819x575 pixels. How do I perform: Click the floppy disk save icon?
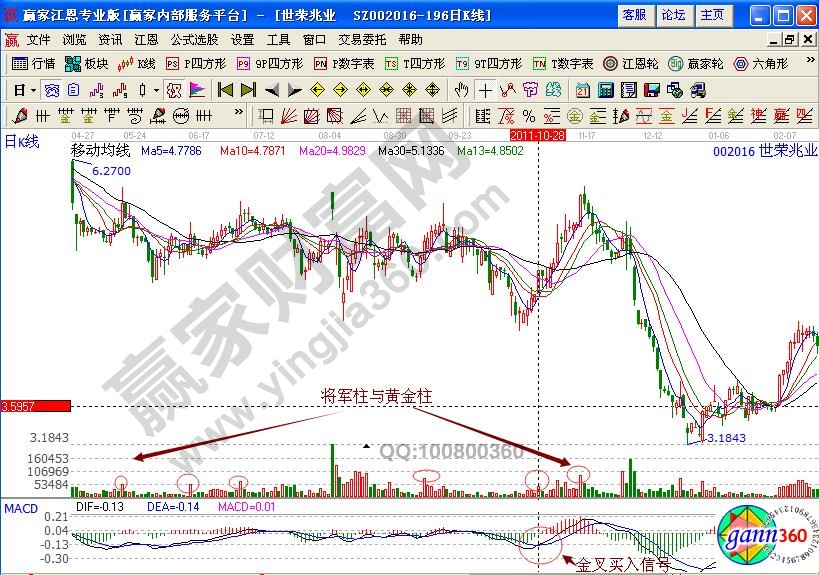pos(651,90)
